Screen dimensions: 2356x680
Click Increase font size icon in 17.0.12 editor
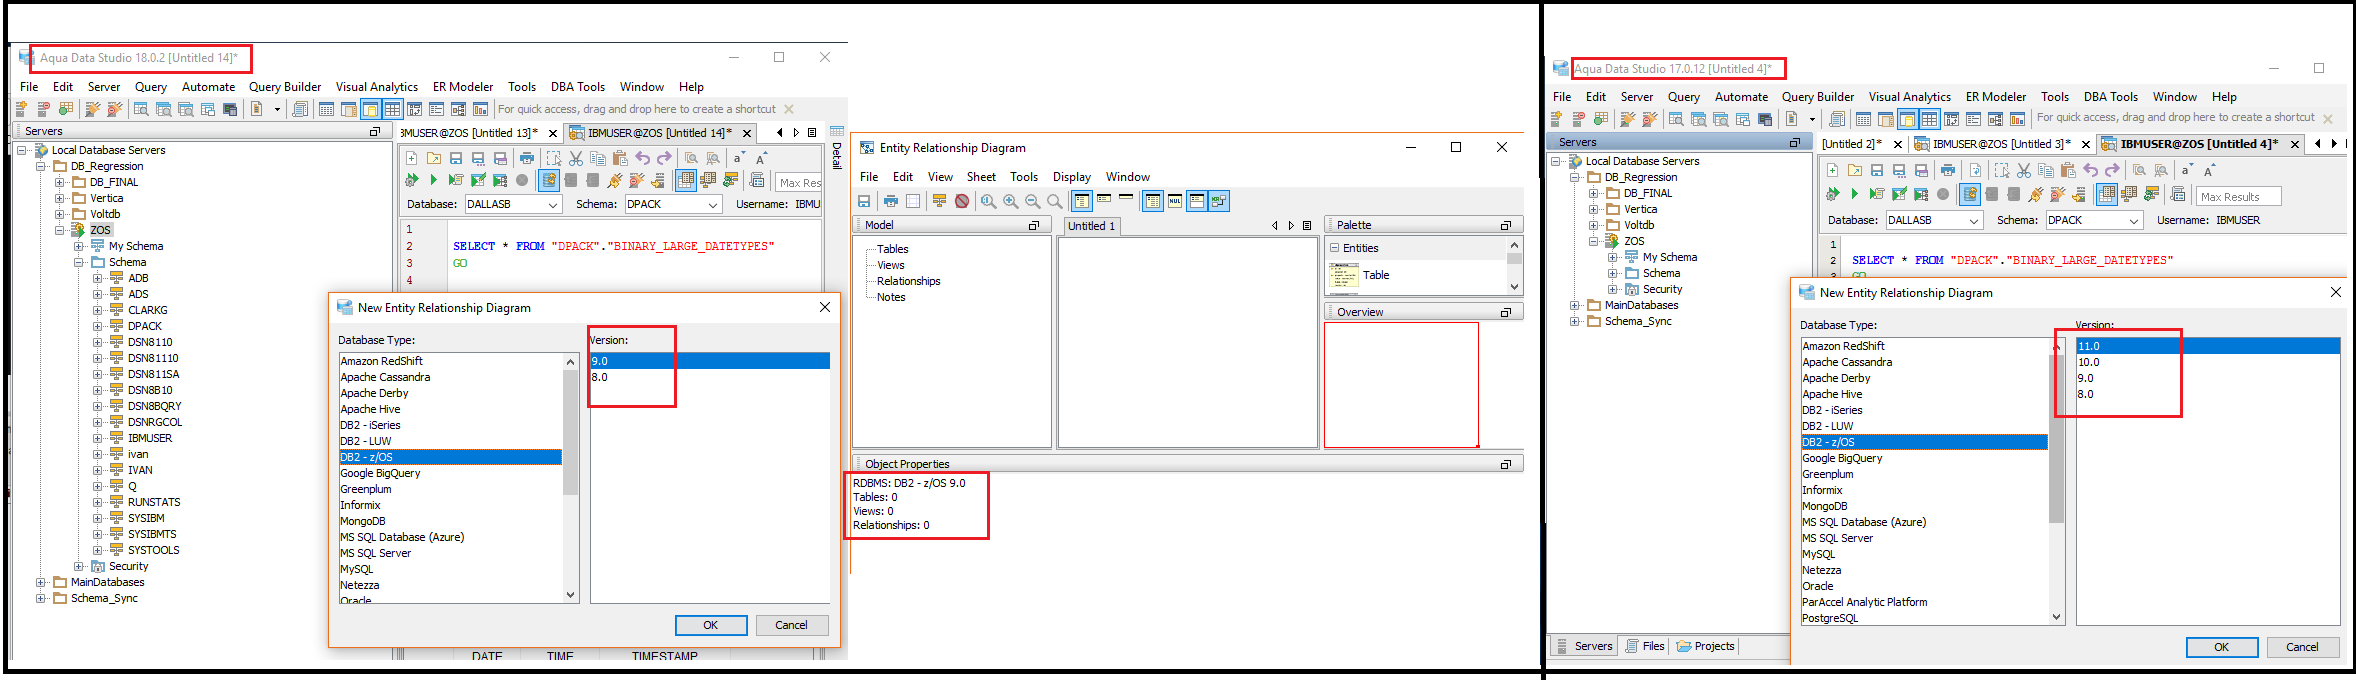(x=2210, y=170)
